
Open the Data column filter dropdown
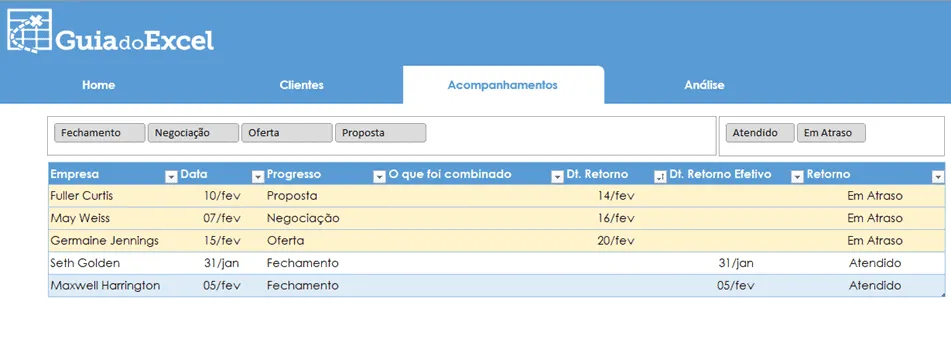pos(257,176)
